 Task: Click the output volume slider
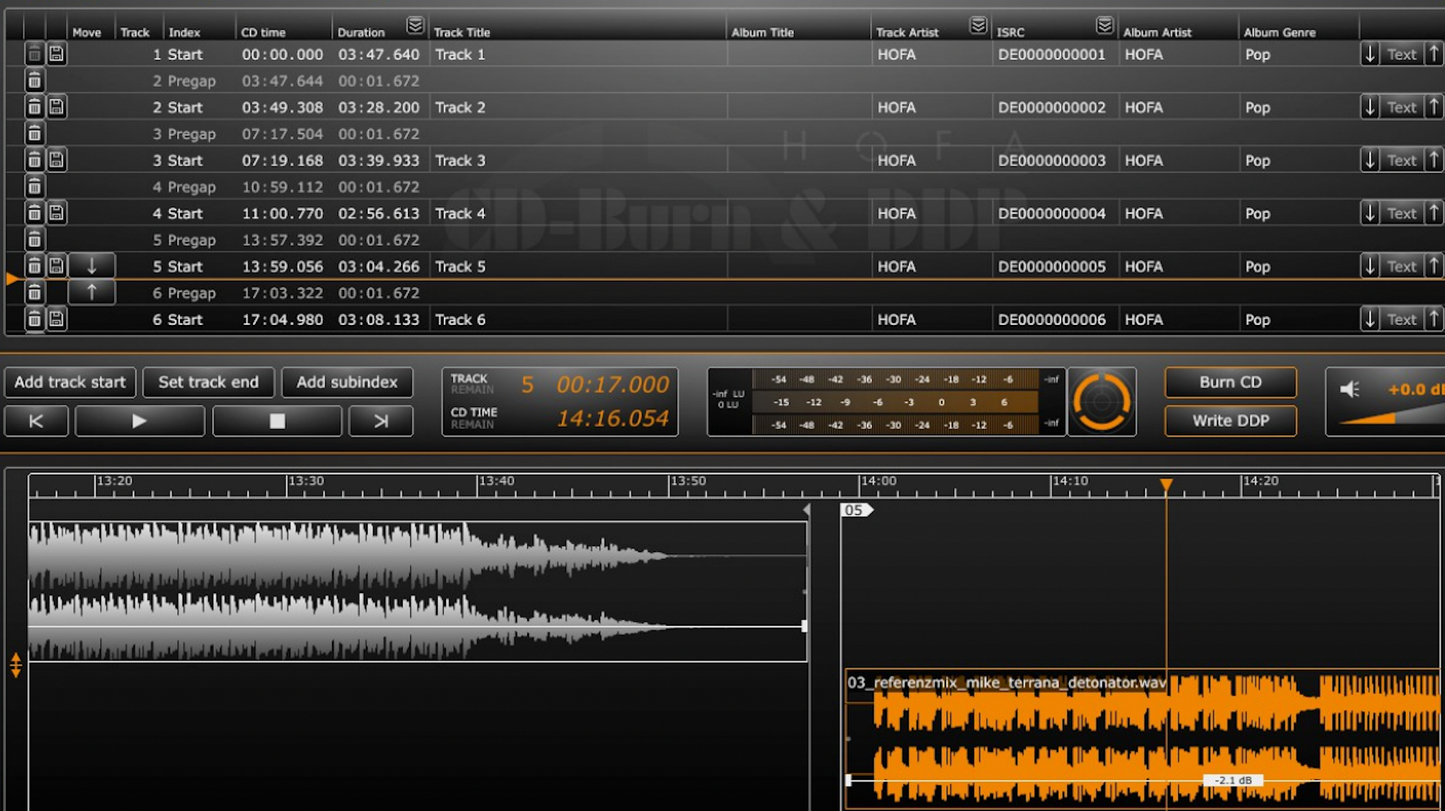(x=1390, y=417)
